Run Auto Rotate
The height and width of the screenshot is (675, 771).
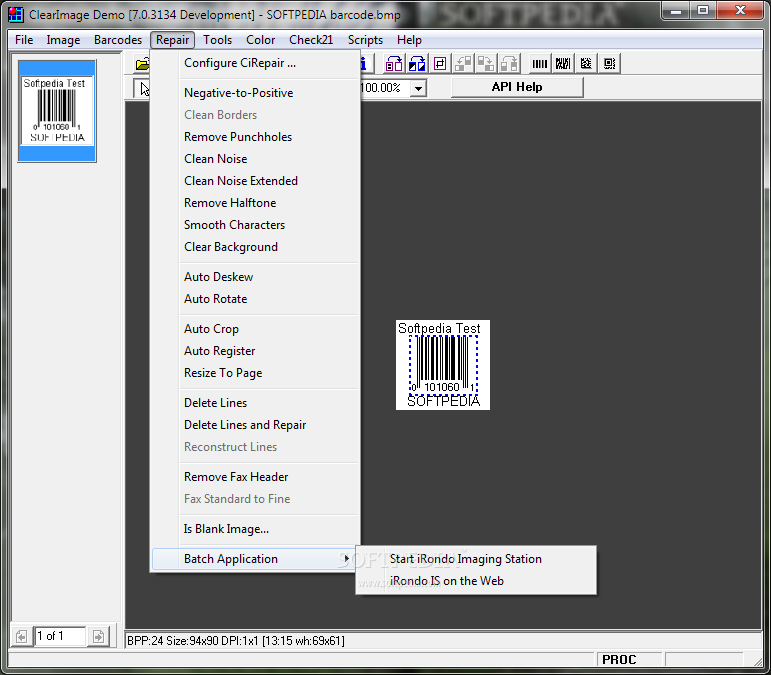(254, 299)
